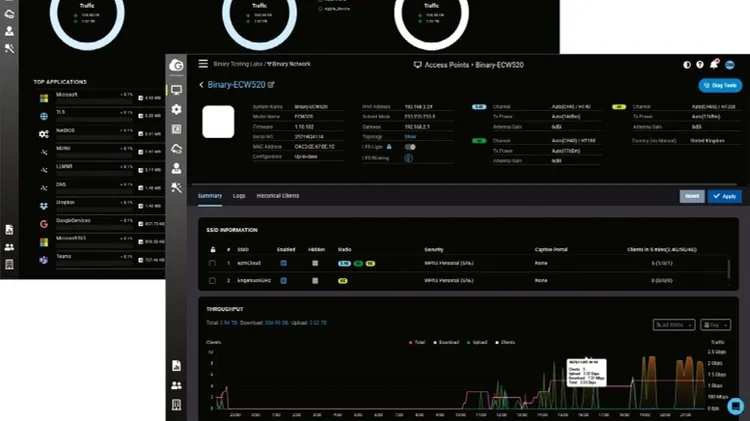Viewport: 750px width, 421px height.
Task: Click the Diag Tools button
Action: [x=720, y=86]
